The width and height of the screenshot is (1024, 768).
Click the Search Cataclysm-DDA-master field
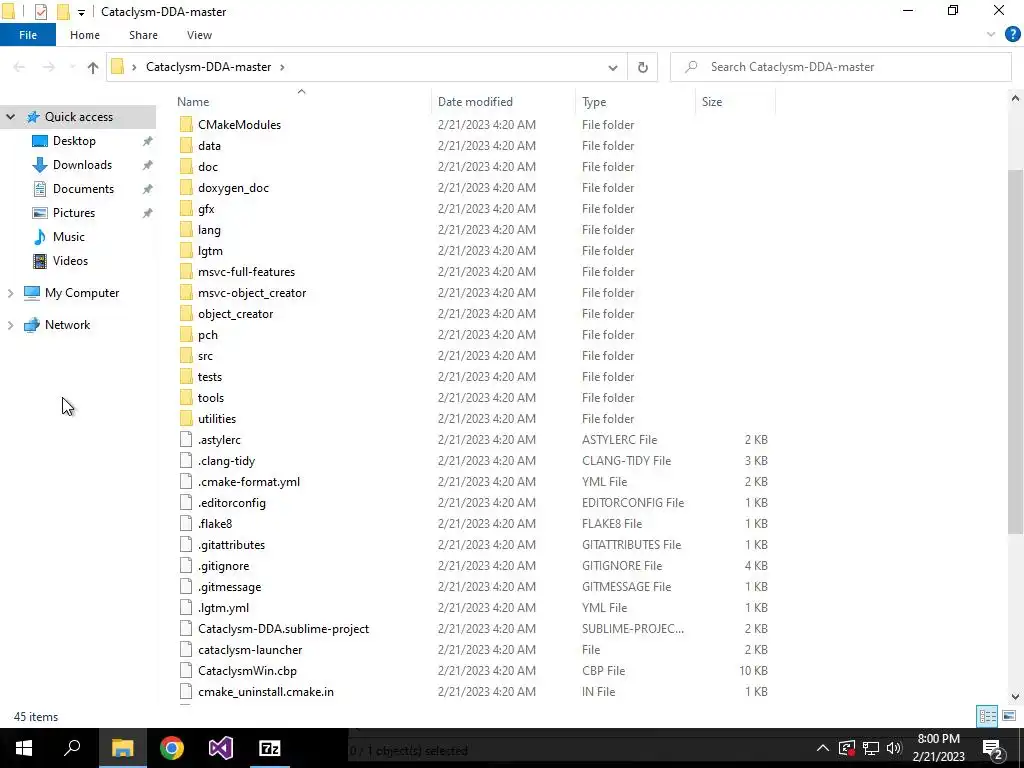tap(840, 67)
